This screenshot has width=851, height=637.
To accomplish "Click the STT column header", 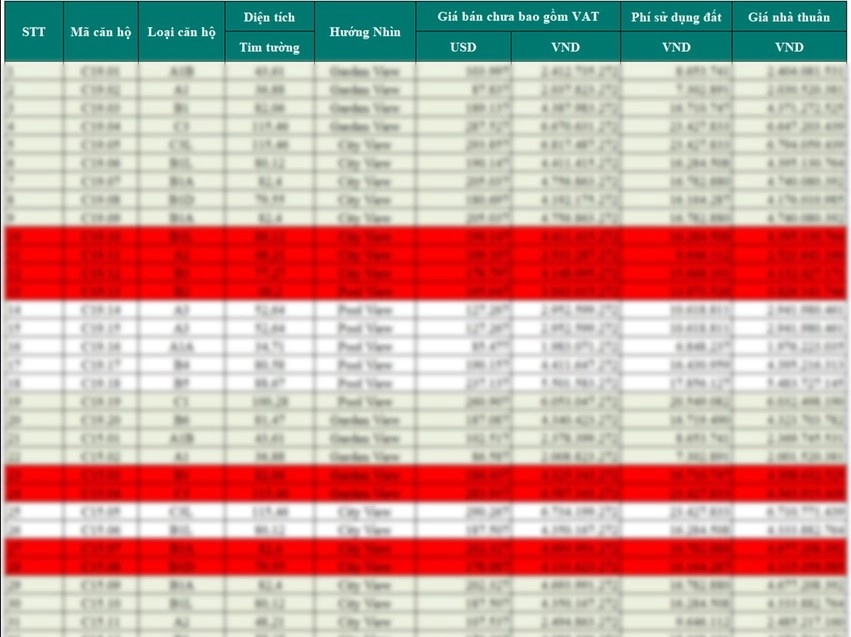I will tap(33, 31).
